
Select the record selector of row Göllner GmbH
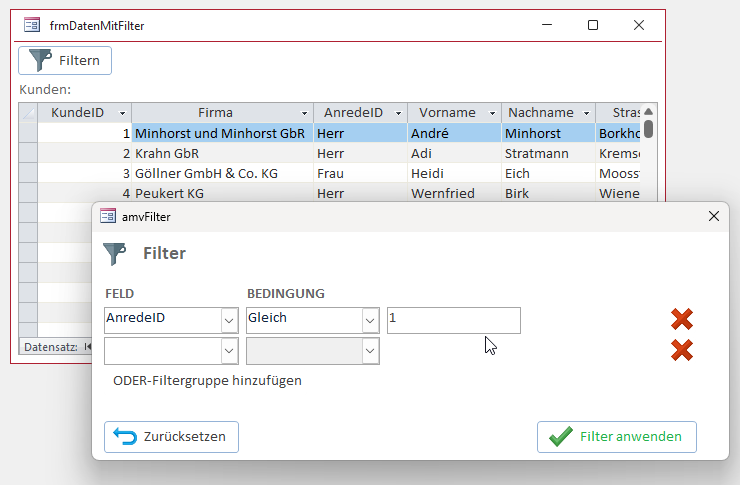tap(28, 173)
